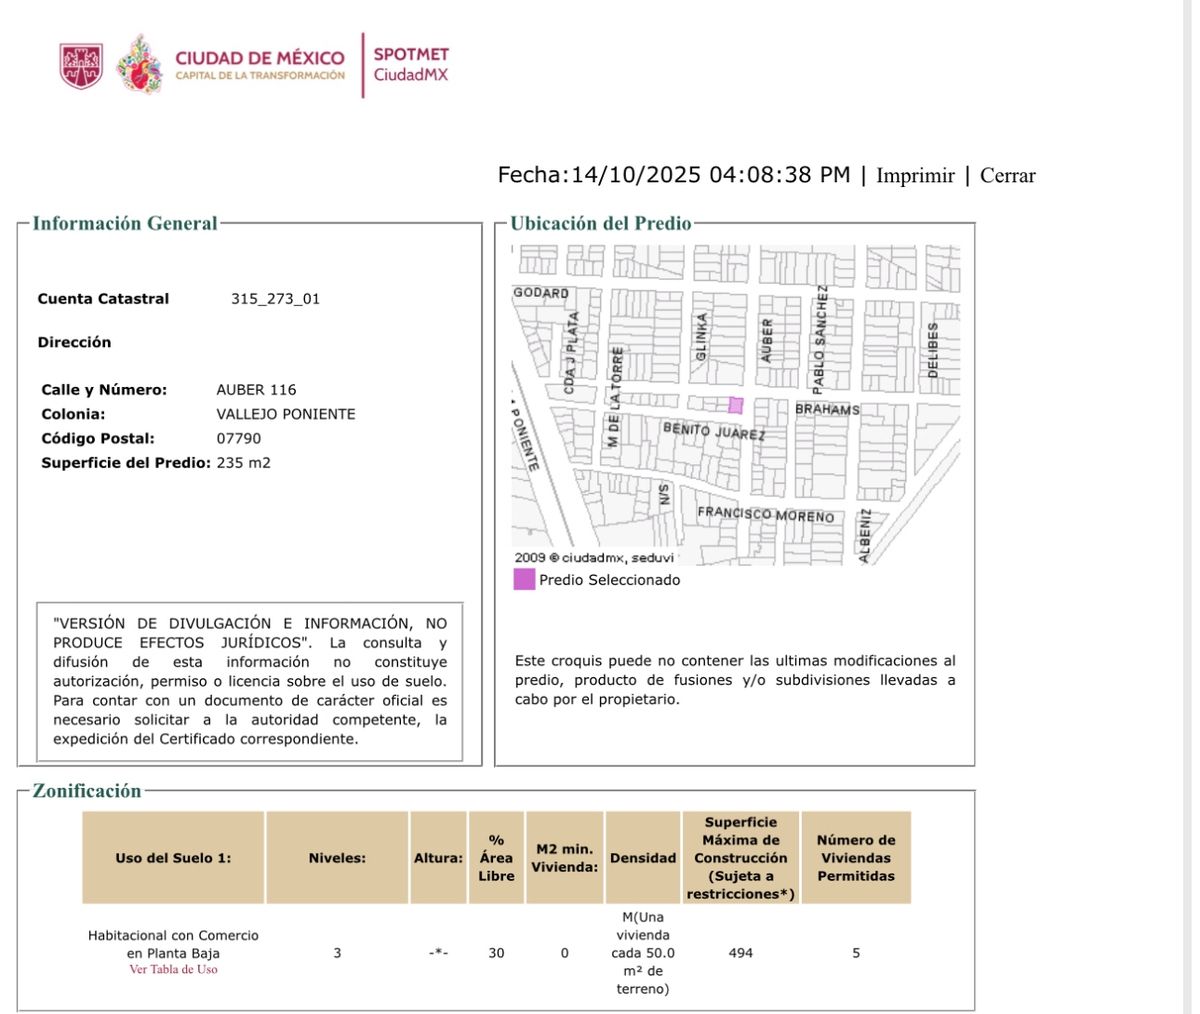Click the Niveles column header
This screenshot has height=1014, width=1200.
click(x=337, y=858)
